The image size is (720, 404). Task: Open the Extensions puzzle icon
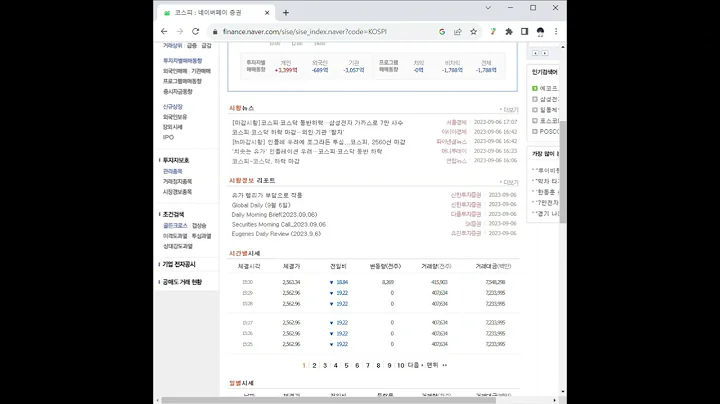tap(509, 32)
